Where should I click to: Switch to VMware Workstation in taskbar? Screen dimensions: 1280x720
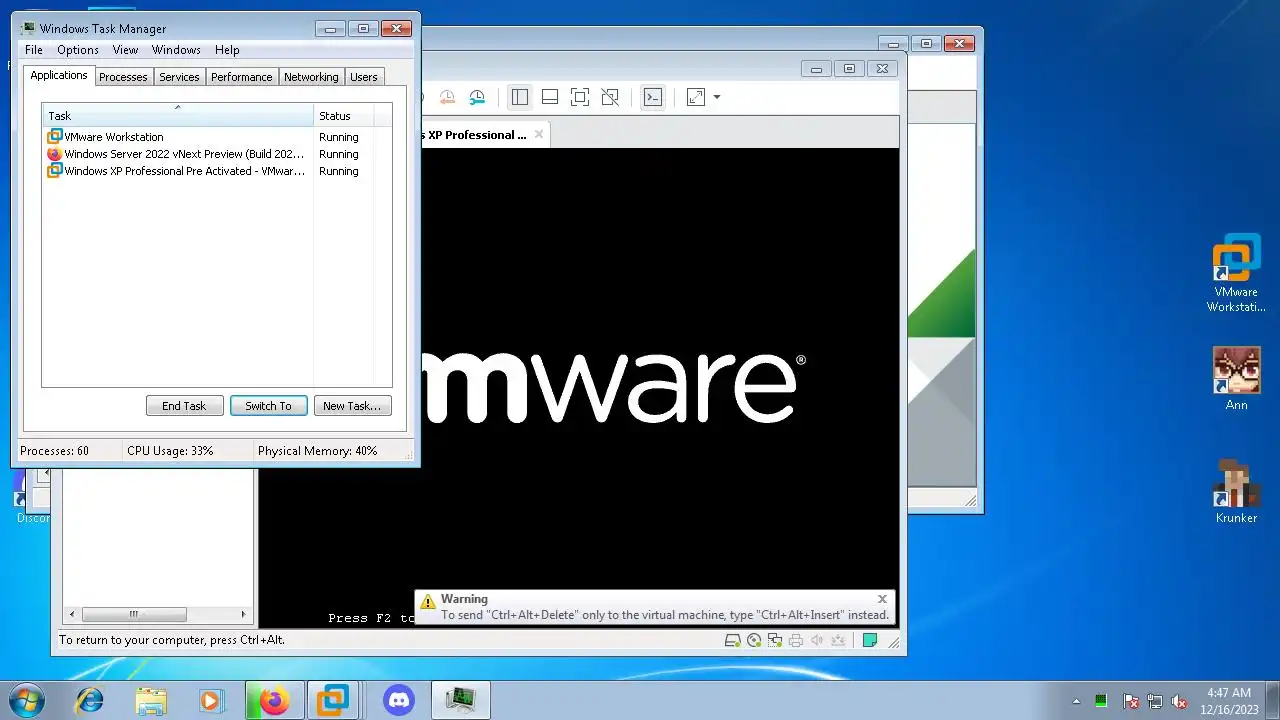click(x=334, y=700)
